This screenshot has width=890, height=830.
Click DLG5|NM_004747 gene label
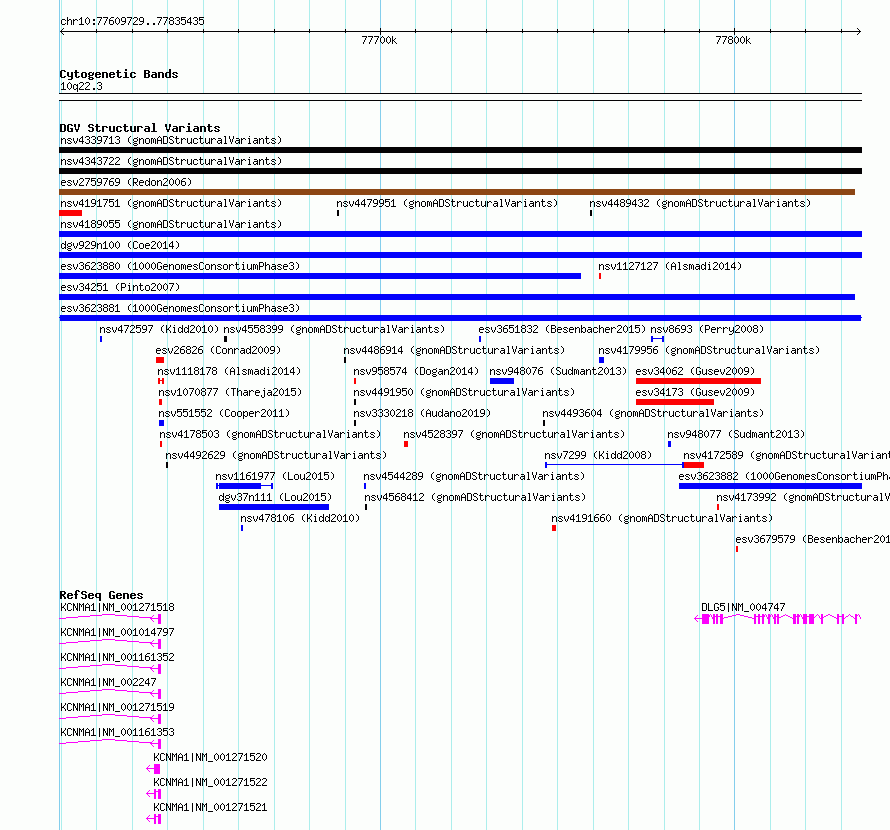(x=743, y=607)
